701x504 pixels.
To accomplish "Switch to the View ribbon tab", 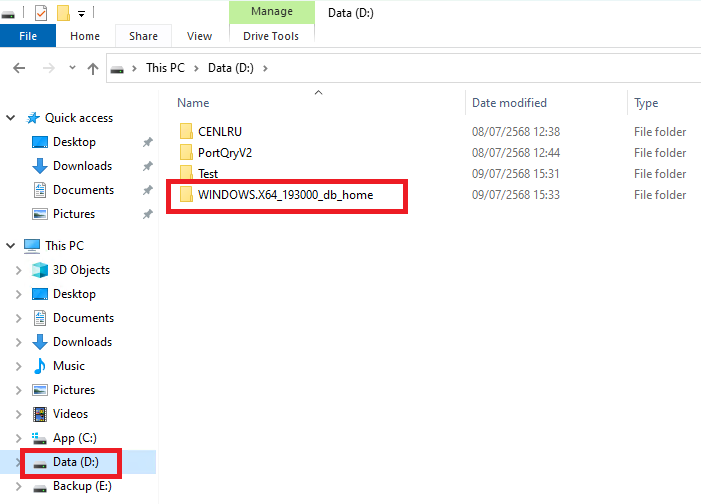I will click(x=199, y=36).
